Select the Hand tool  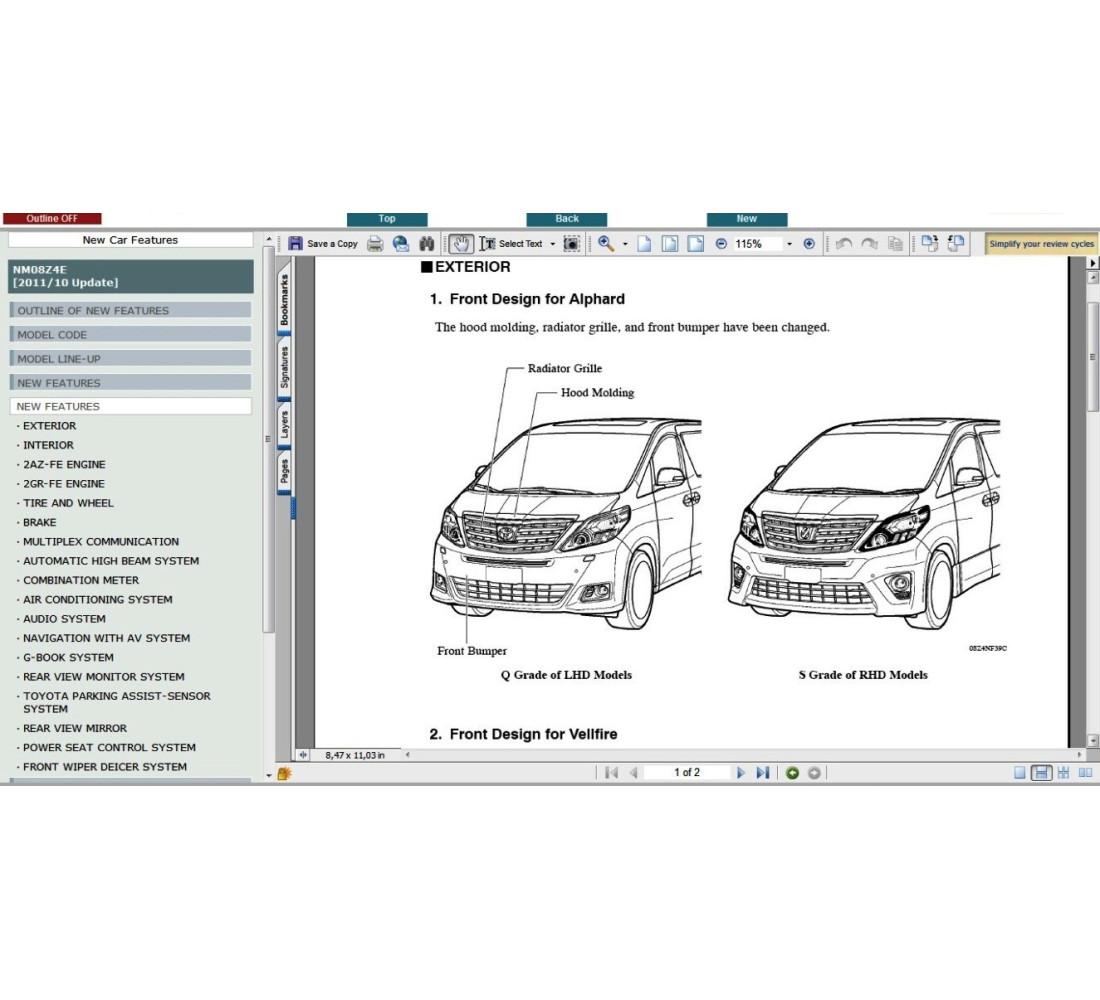(461, 244)
